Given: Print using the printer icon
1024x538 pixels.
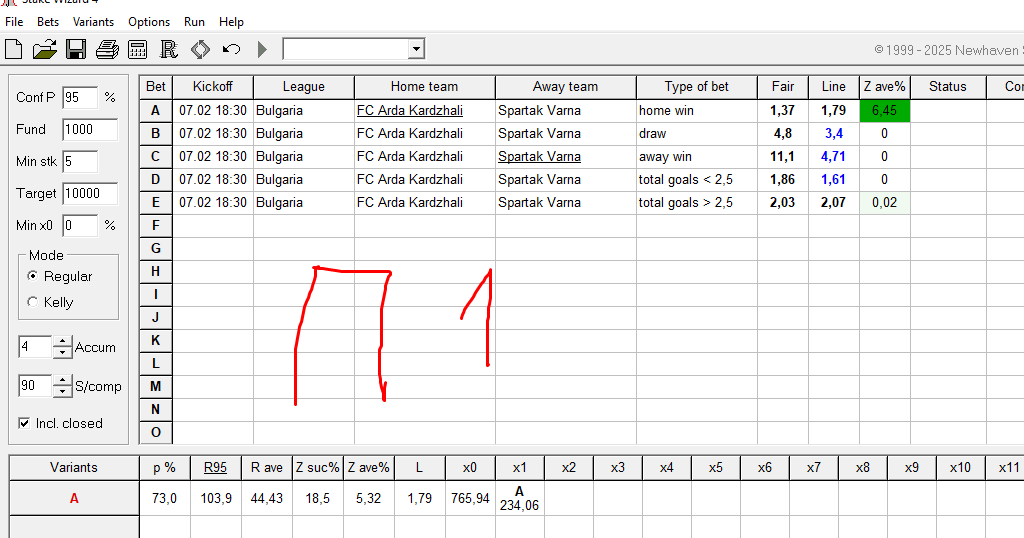Looking at the screenshot, I should [107, 49].
